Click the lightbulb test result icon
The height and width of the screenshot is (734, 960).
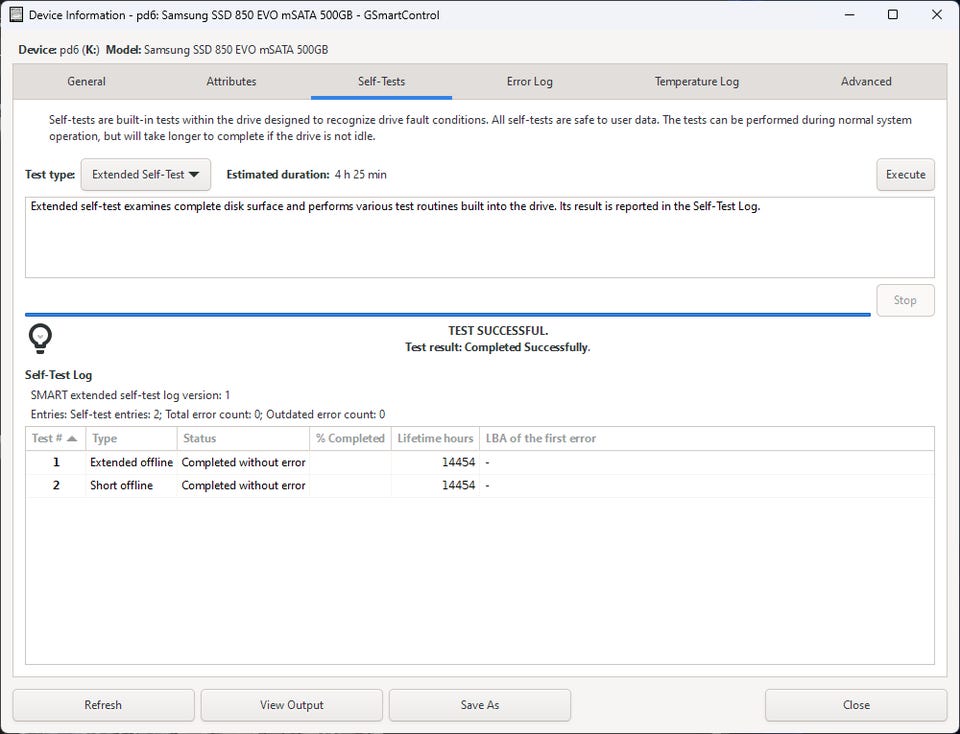(40, 339)
